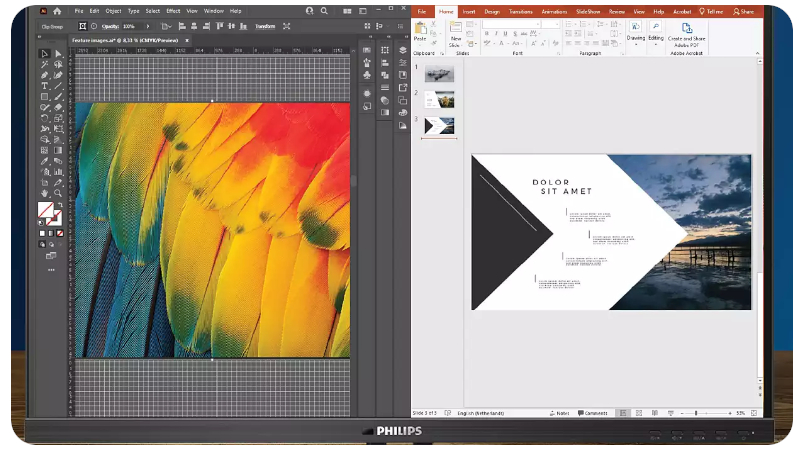The width and height of the screenshot is (800, 450).
Task: Click Create and Share Adobe PDF icon
Action: 687,30
